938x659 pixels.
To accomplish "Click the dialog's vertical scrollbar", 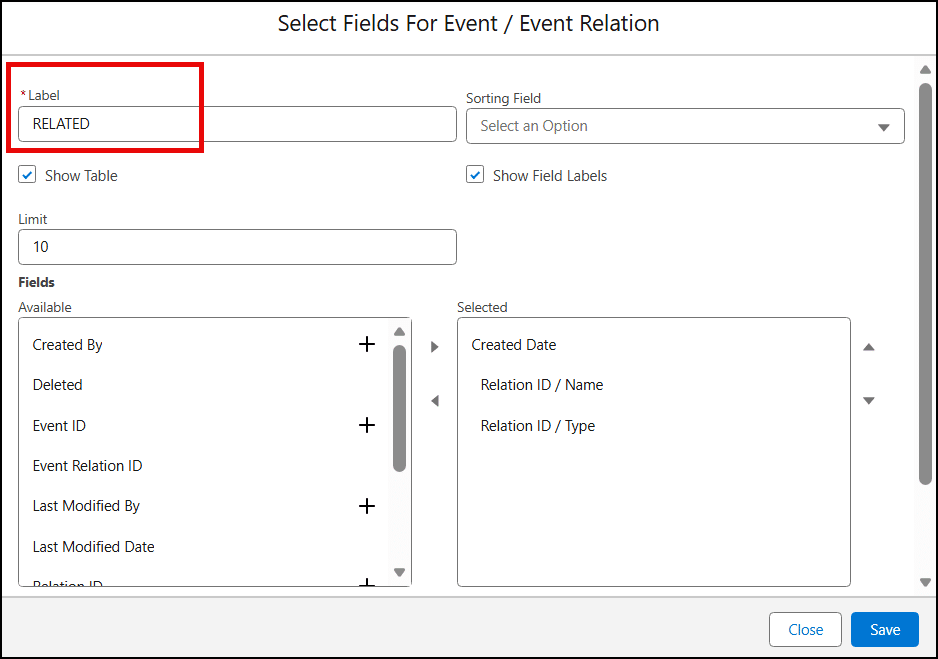I will 925,280.
